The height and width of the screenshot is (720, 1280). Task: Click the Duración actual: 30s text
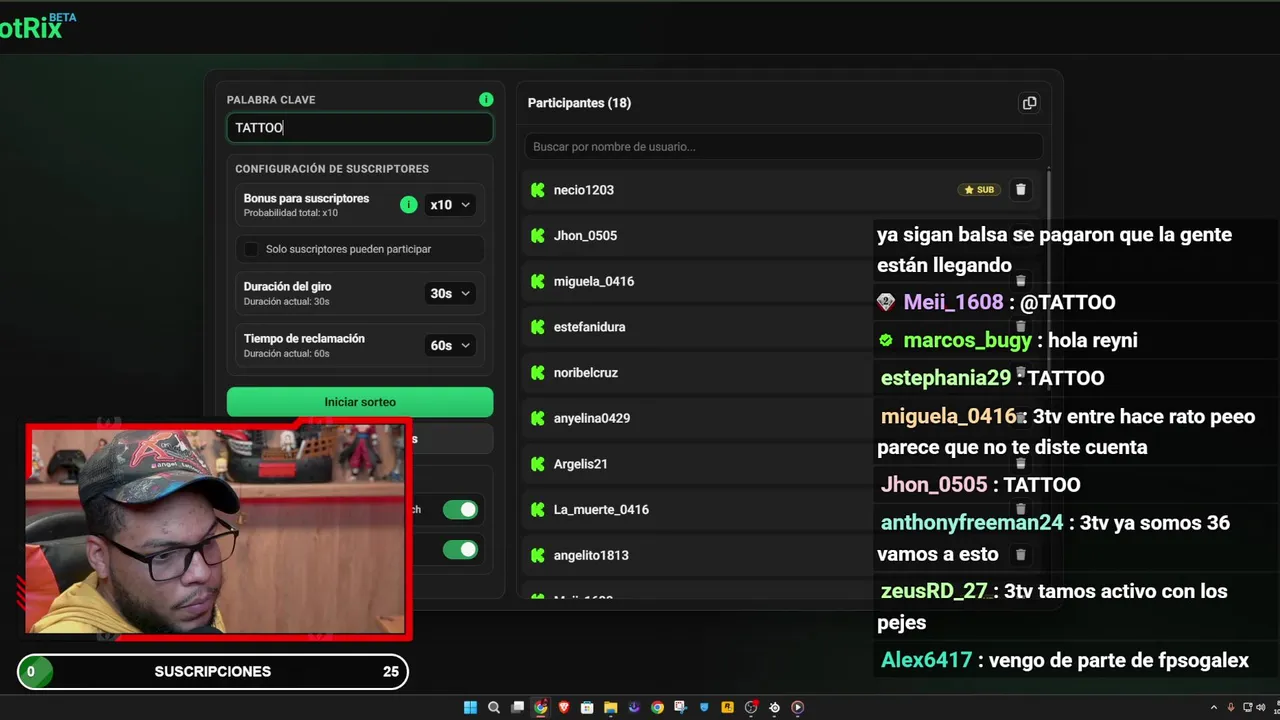[x=287, y=302]
